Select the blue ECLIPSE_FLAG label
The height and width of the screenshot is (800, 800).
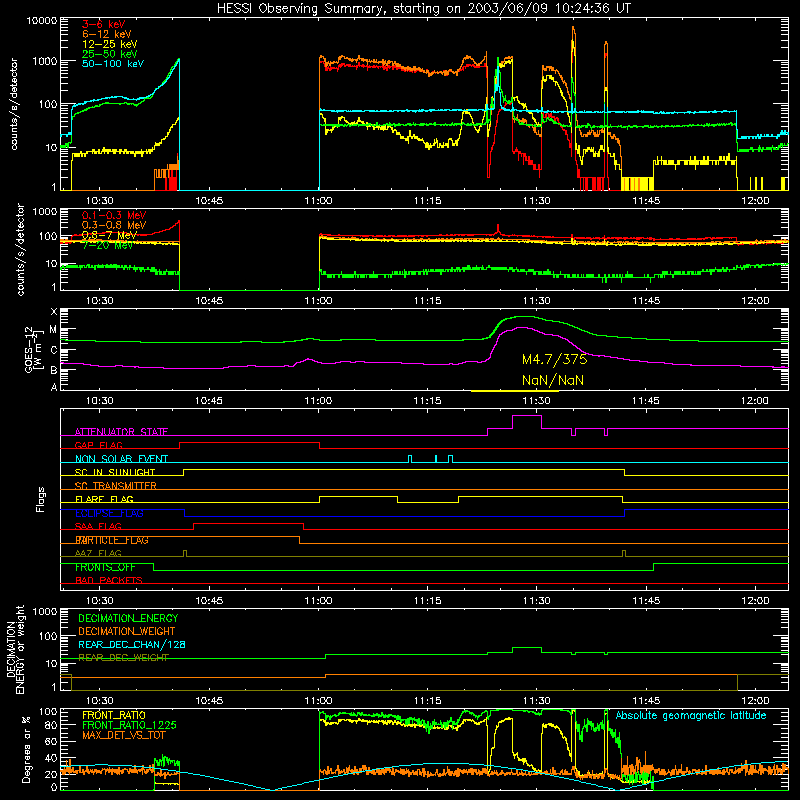point(109,513)
